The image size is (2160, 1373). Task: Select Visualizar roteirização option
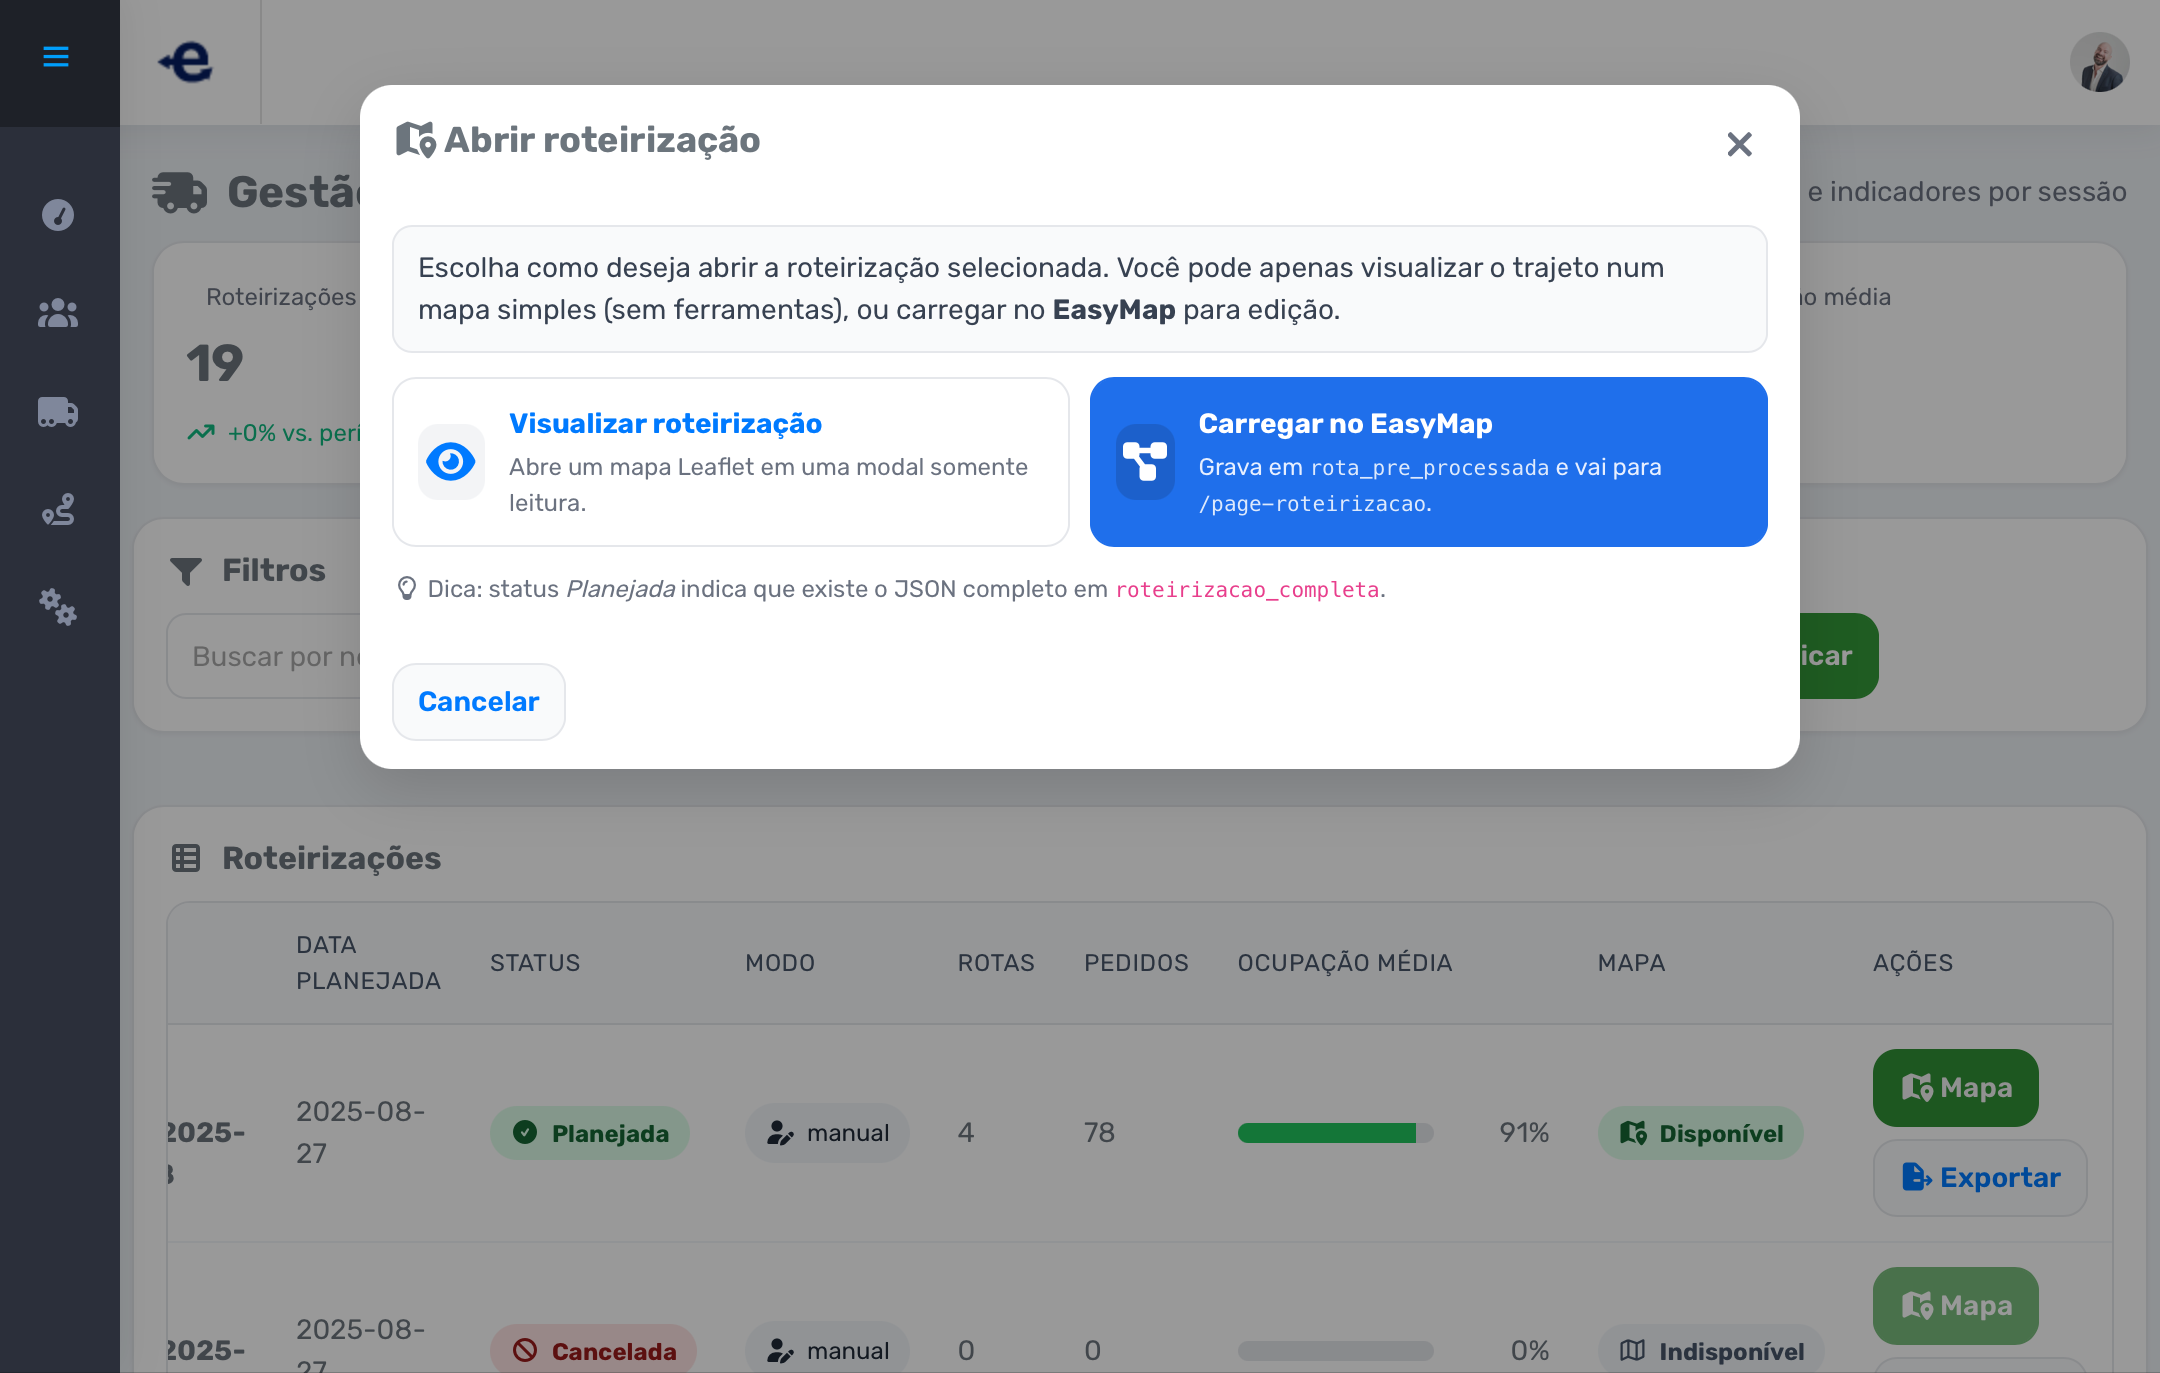point(731,462)
